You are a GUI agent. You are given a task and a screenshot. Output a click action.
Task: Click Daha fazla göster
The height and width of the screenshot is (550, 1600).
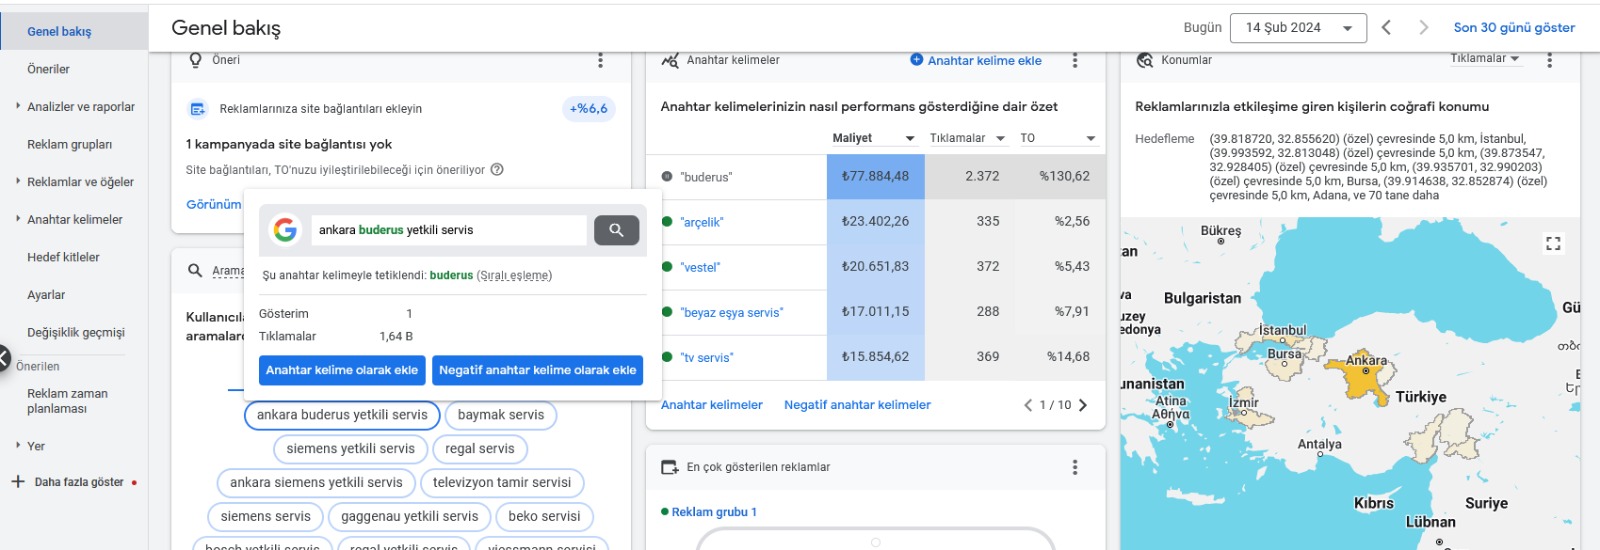(79, 482)
